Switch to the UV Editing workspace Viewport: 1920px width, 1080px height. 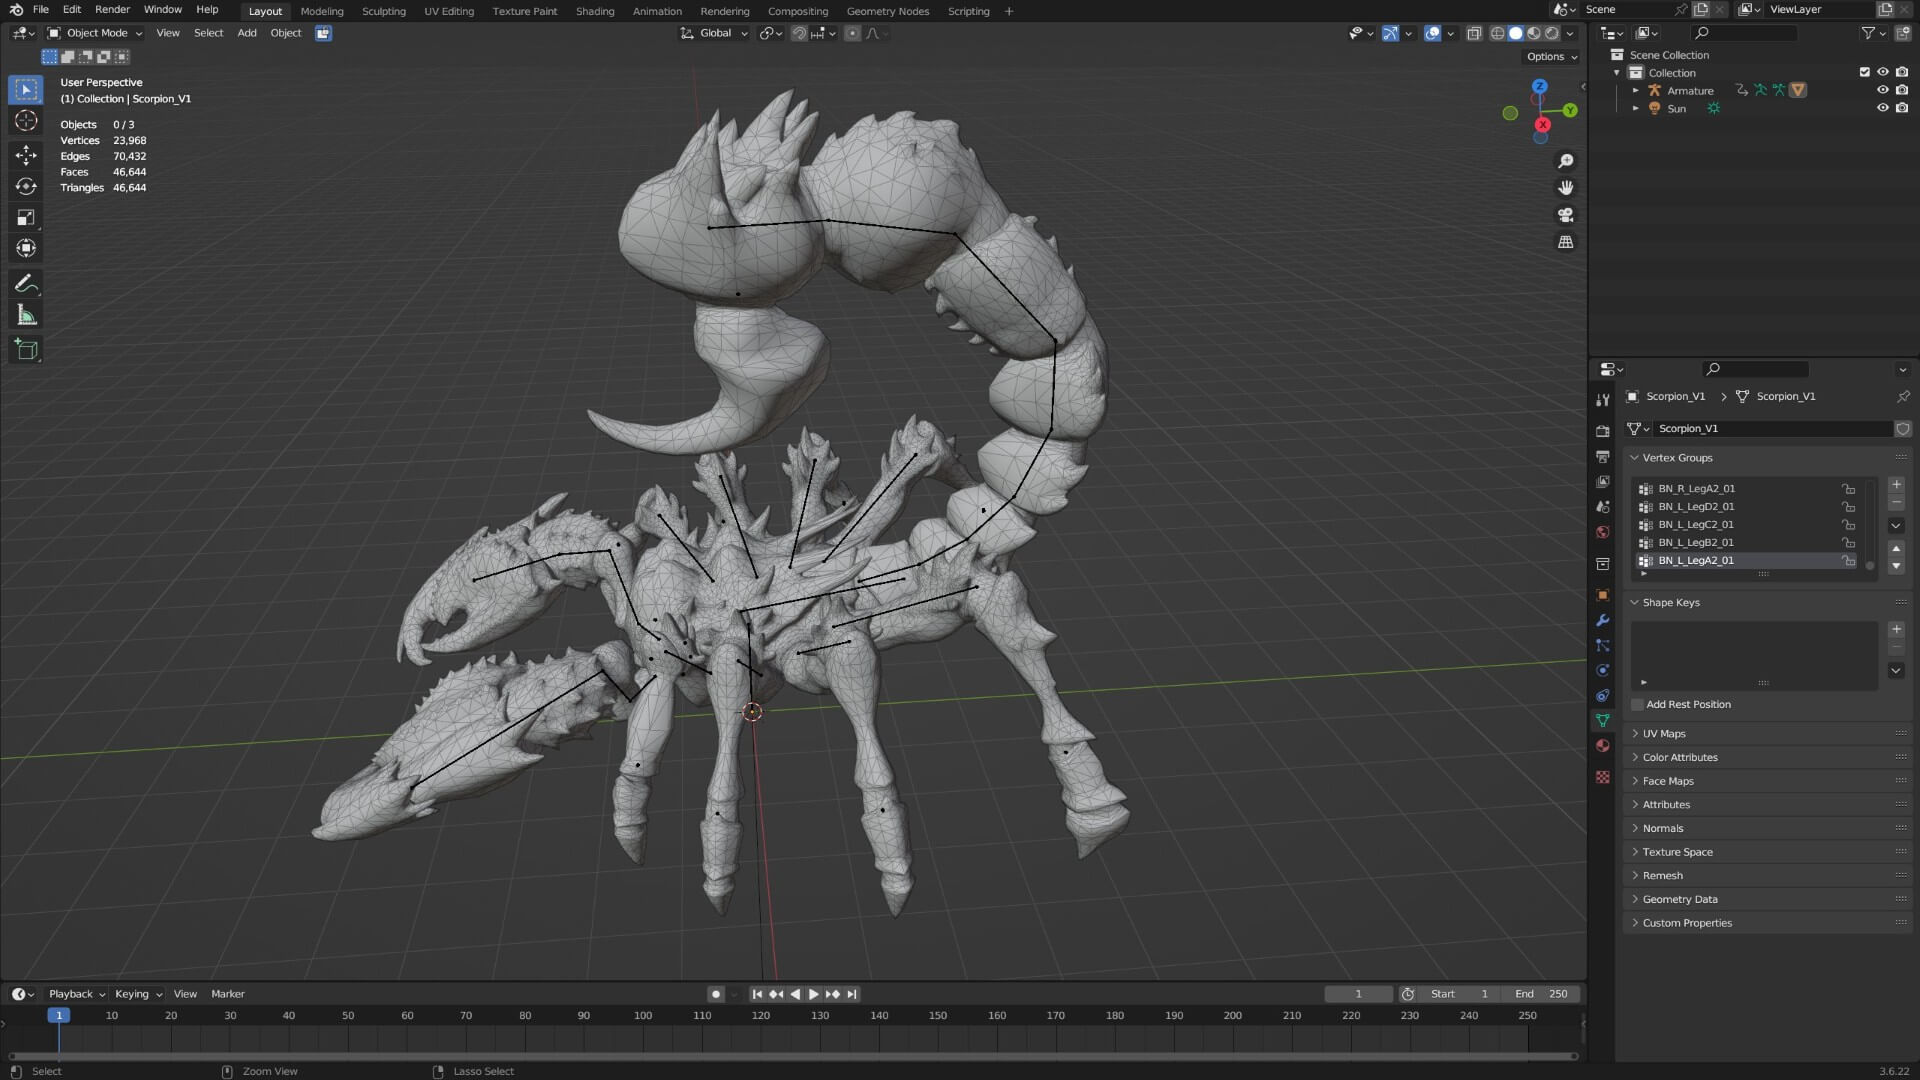[x=449, y=11]
